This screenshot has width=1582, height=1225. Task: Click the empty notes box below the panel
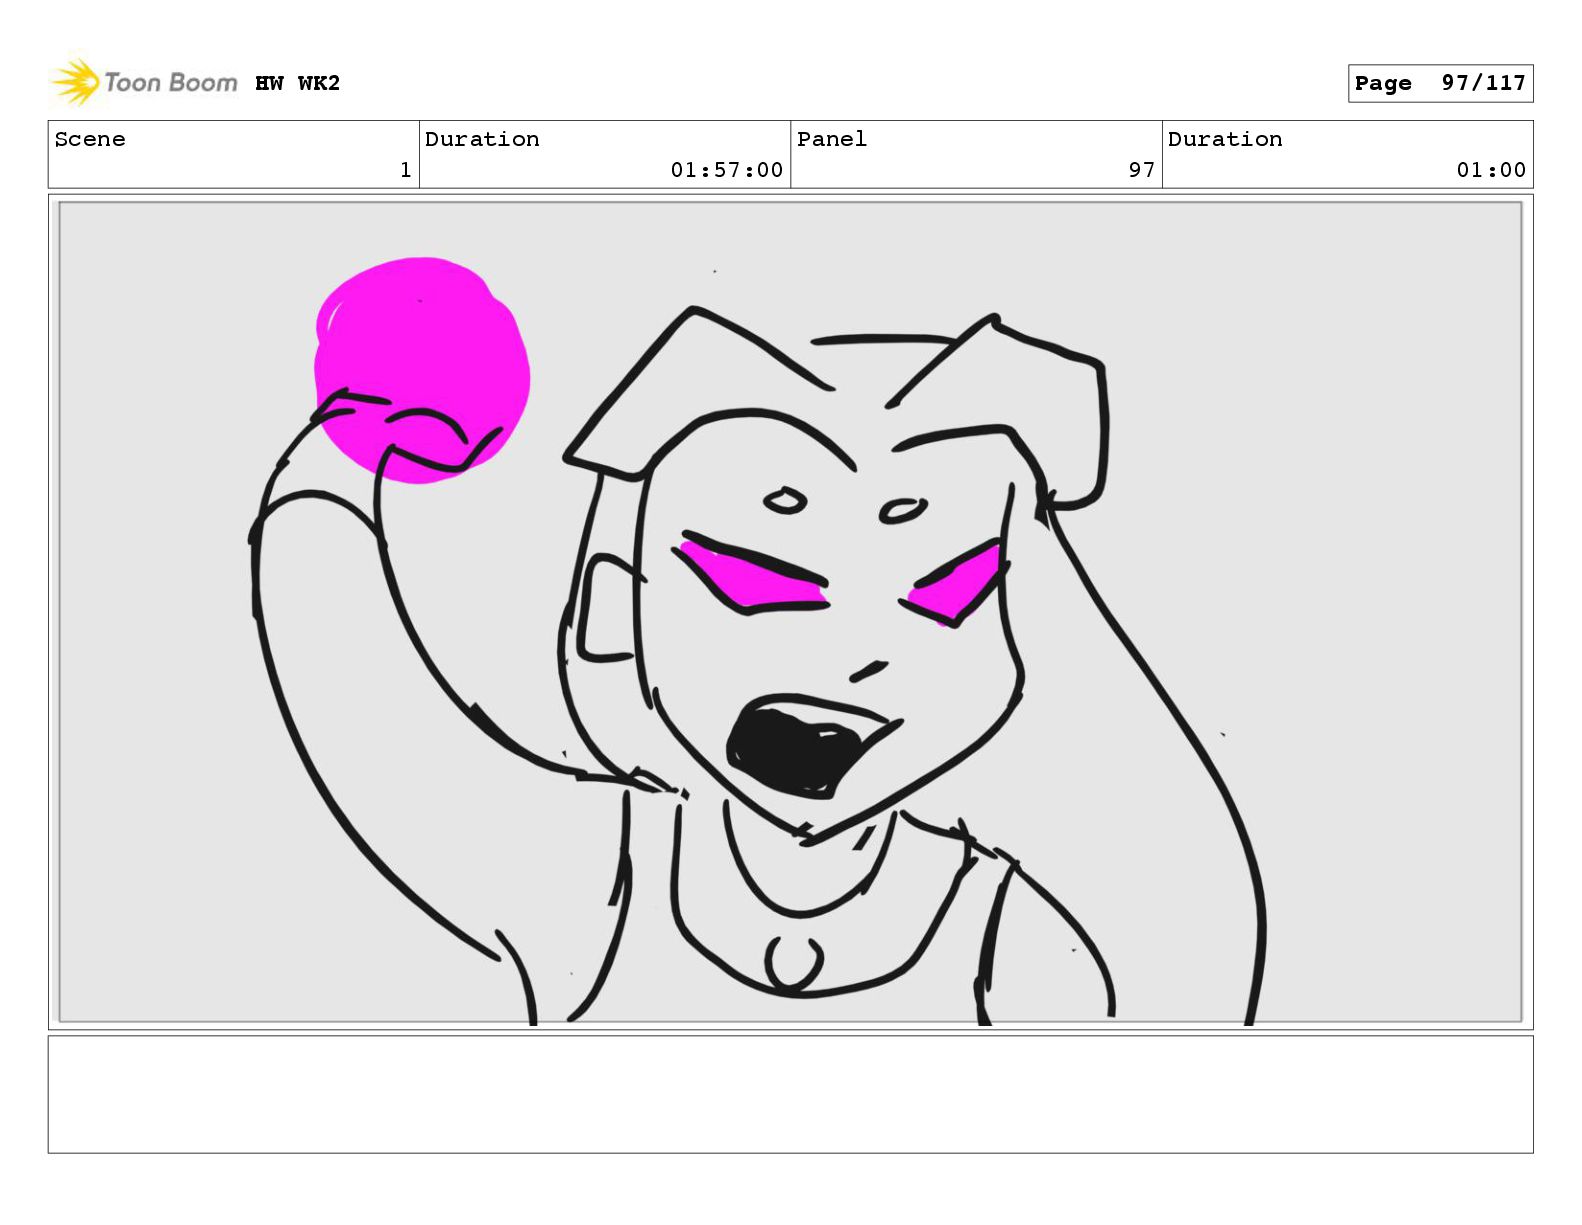(790, 1094)
